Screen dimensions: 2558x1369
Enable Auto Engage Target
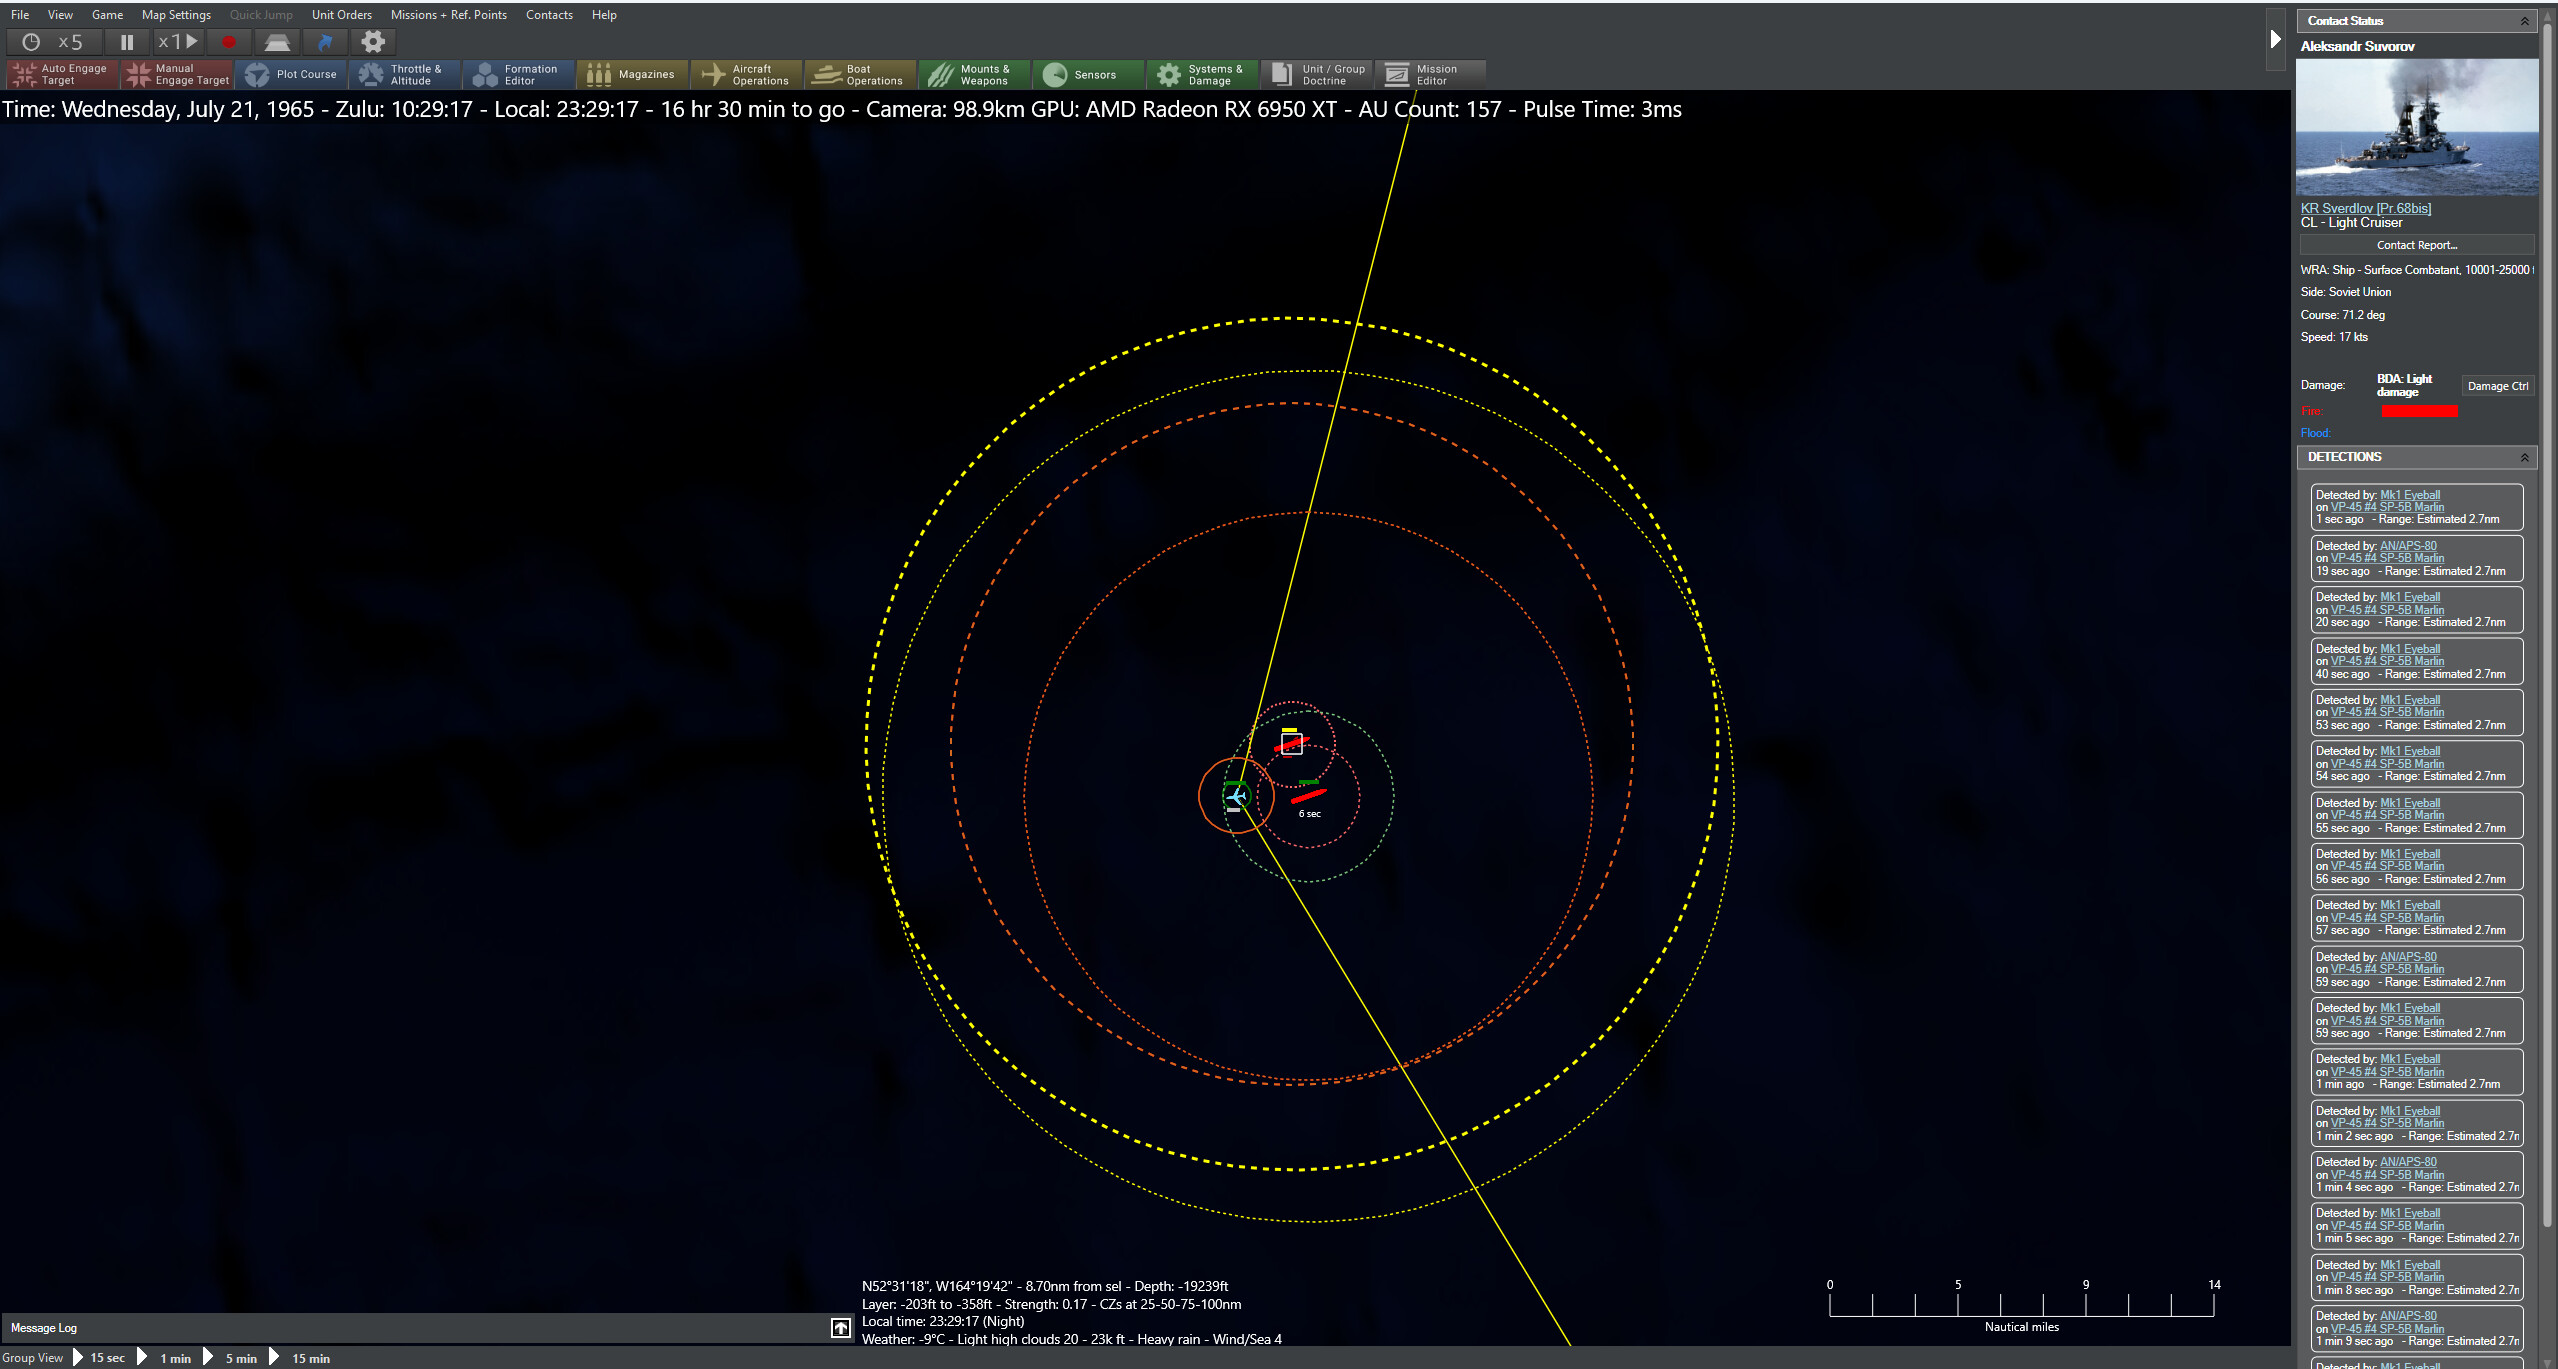coord(62,74)
